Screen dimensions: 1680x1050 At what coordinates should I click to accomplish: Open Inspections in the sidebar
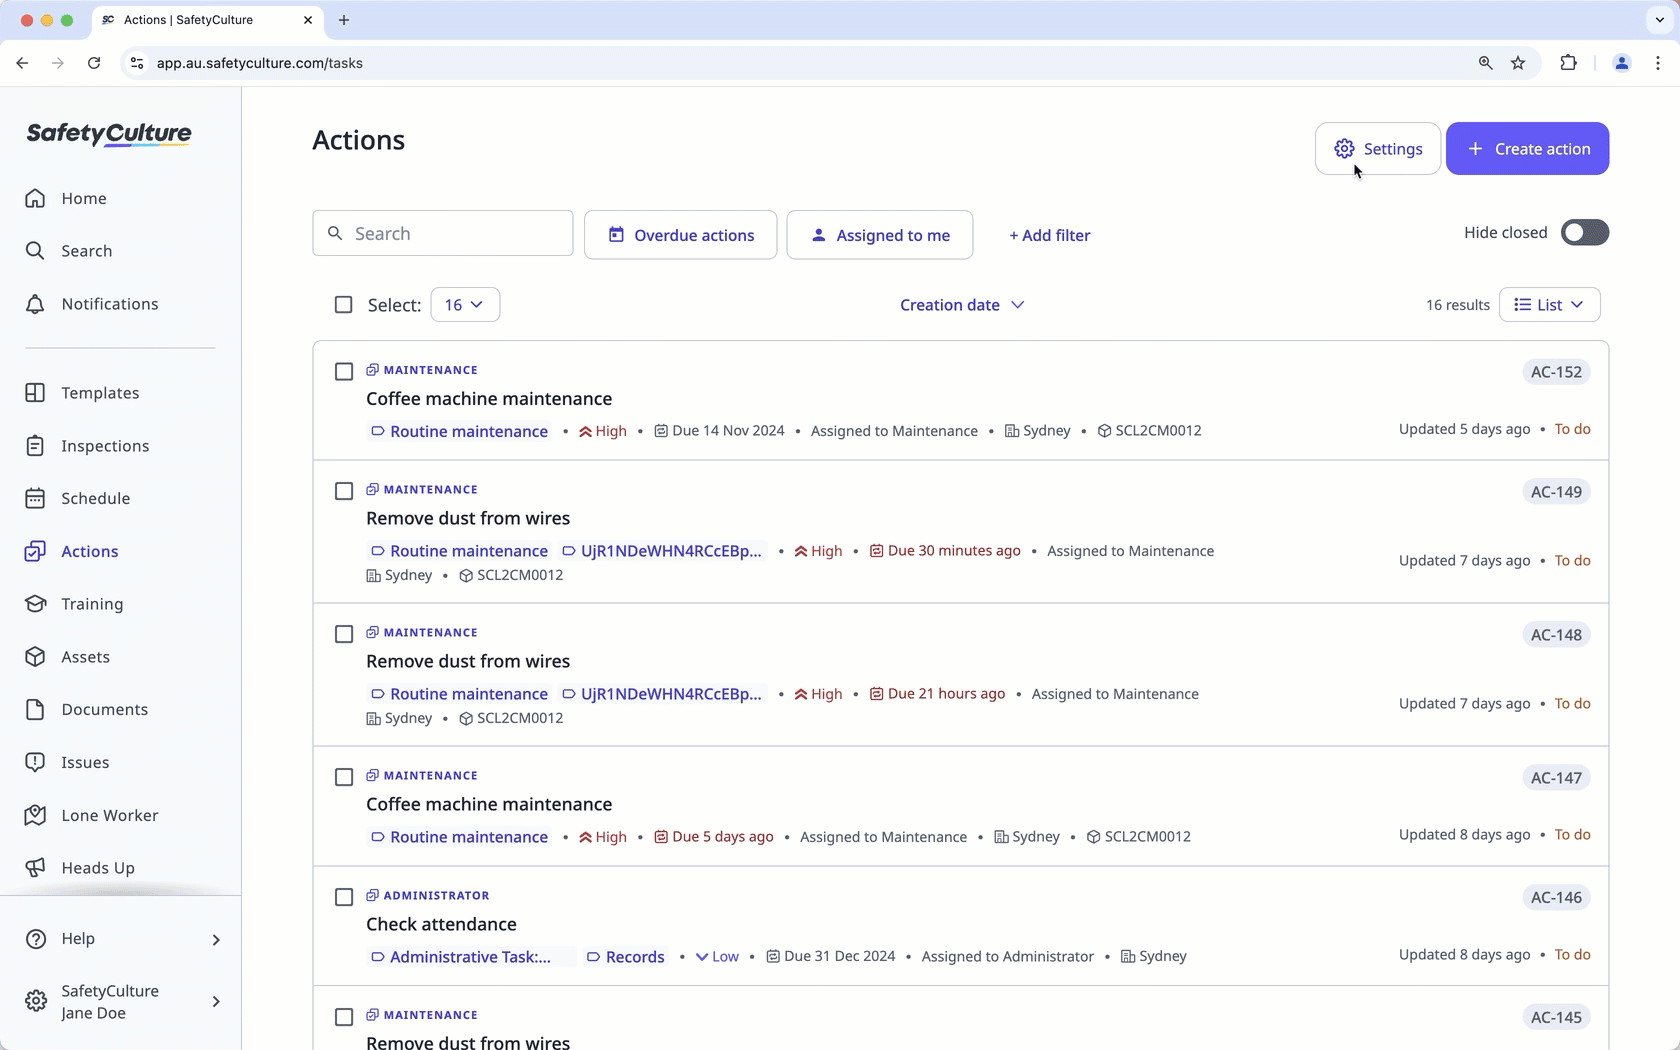point(105,446)
